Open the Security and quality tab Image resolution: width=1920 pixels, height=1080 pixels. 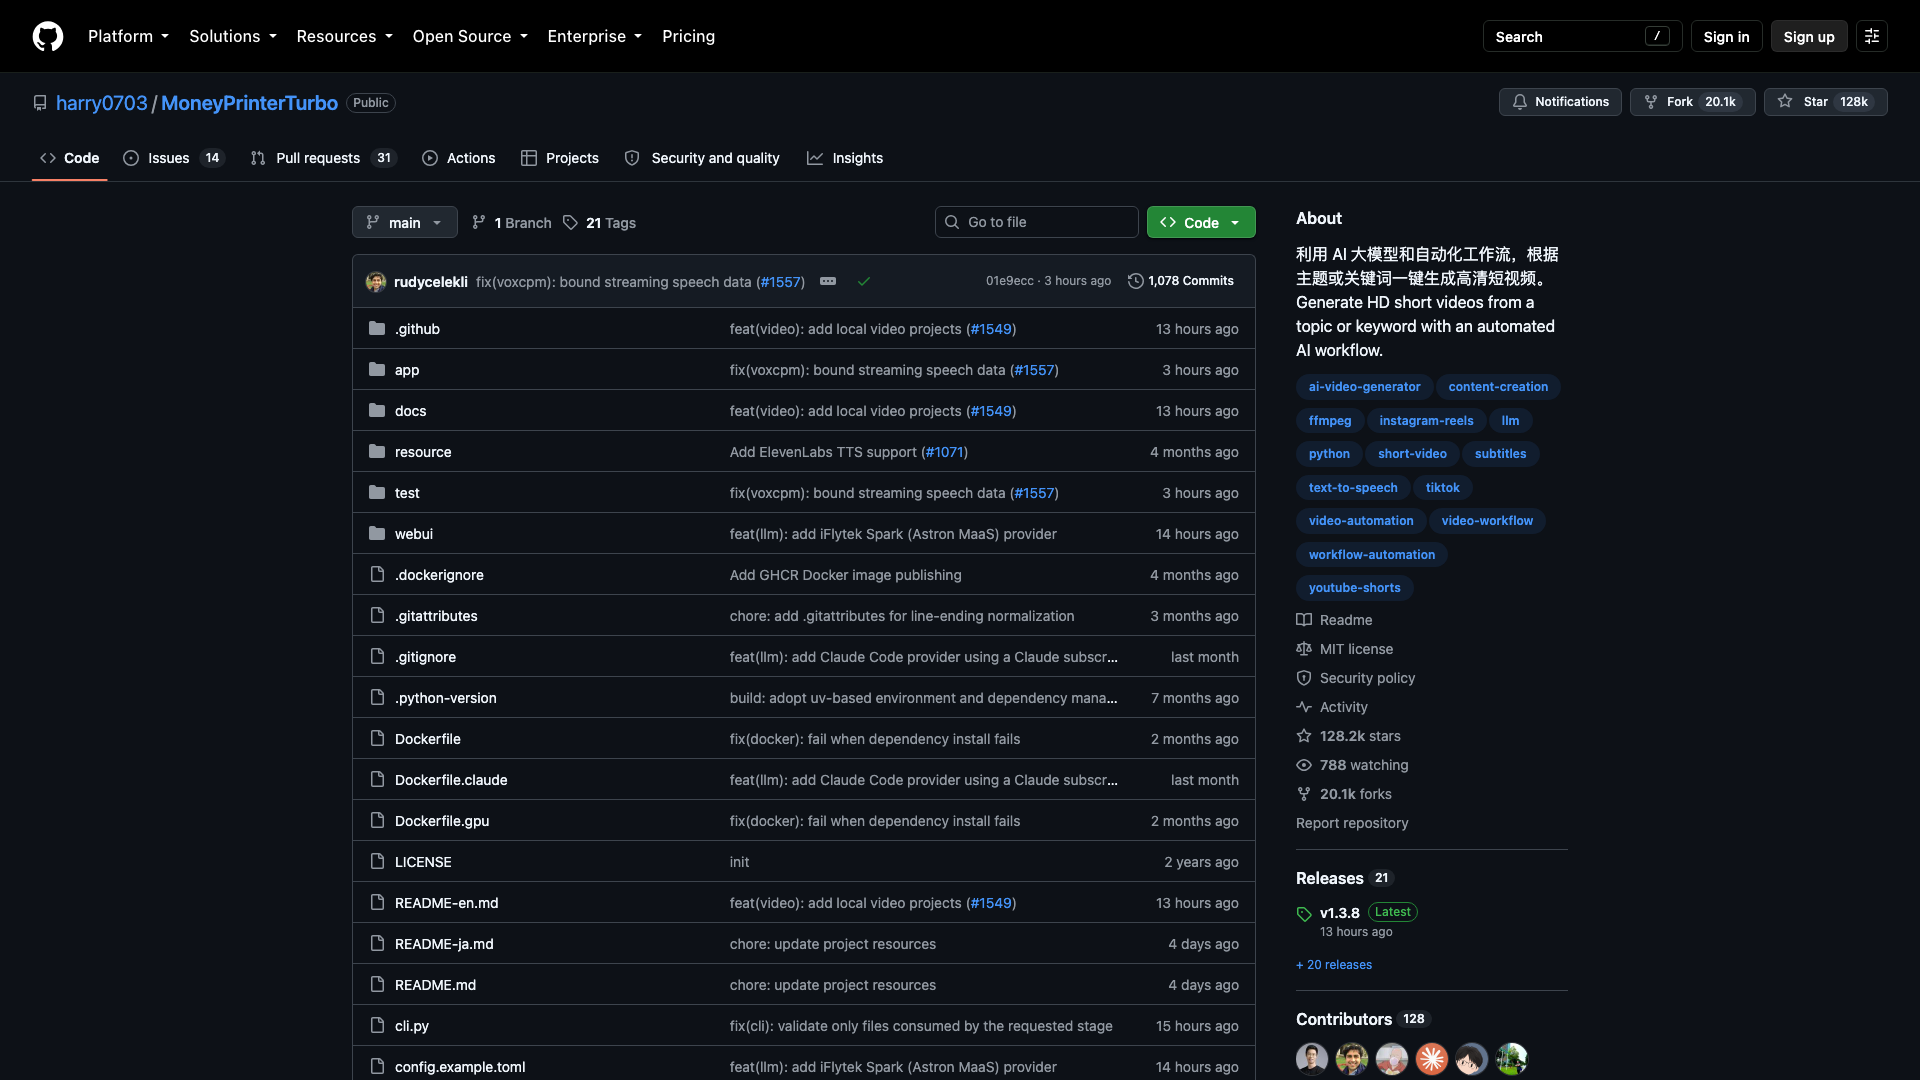pos(702,158)
